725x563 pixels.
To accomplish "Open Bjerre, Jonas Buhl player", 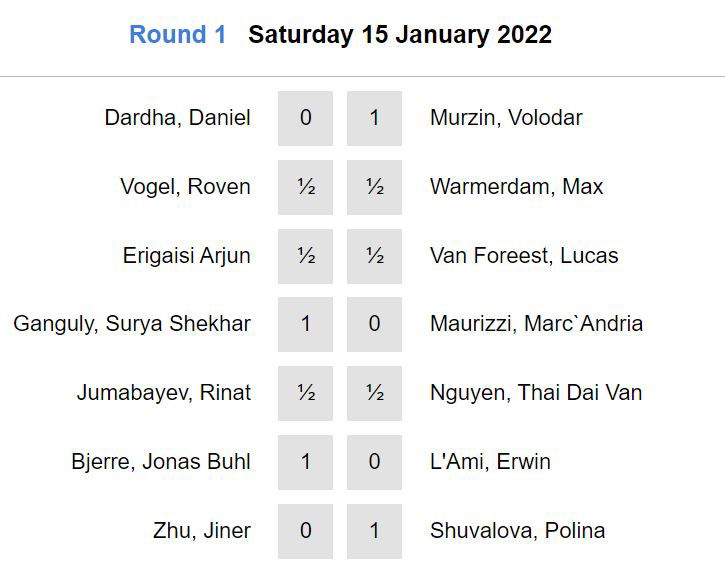I will click(161, 462).
